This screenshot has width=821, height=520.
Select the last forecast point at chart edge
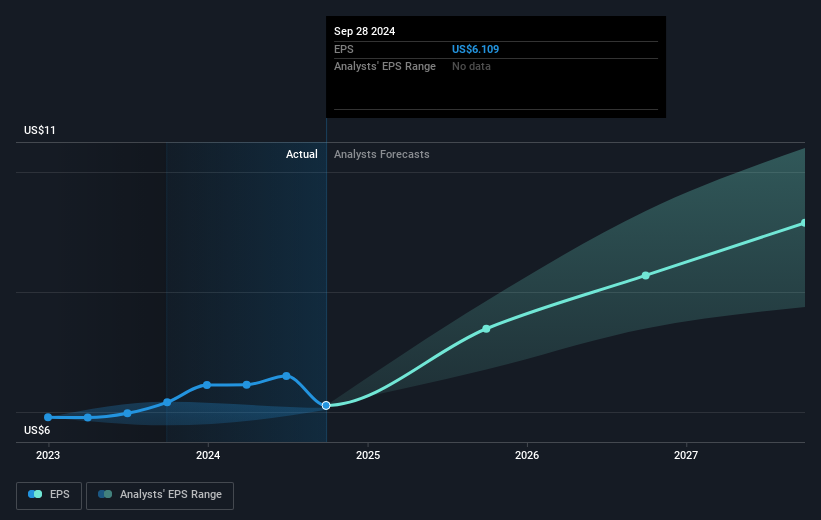tap(804, 223)
